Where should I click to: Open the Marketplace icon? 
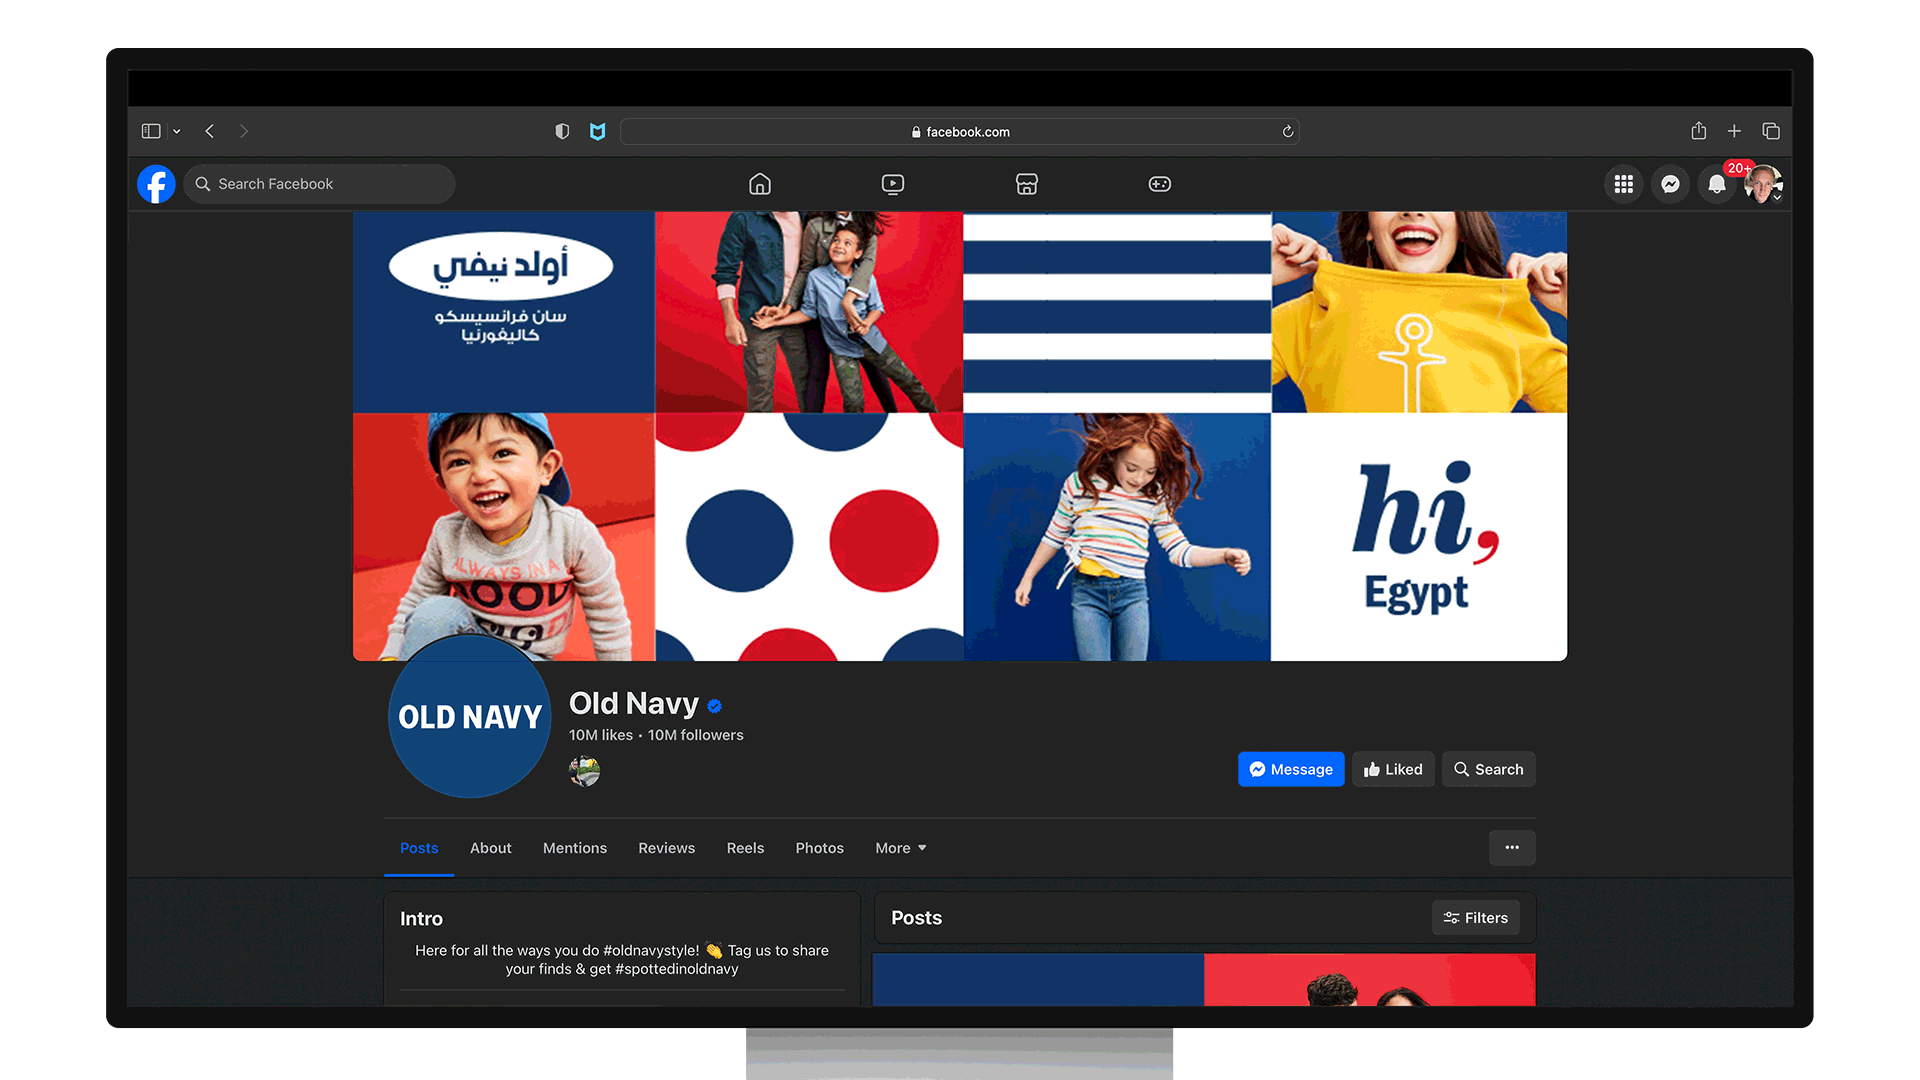pos(1026,184)
